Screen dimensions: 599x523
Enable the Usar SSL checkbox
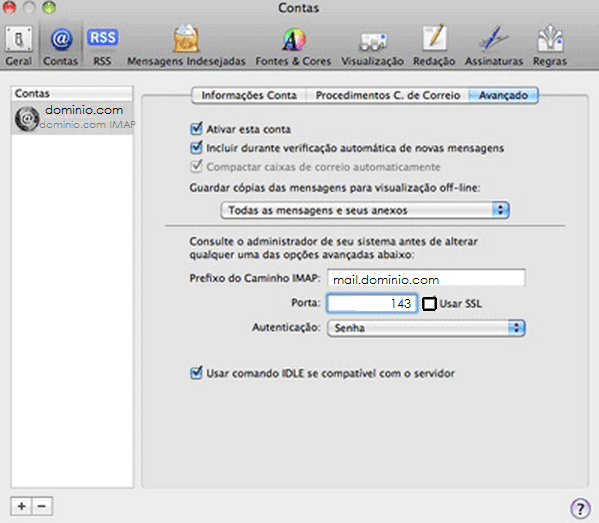tap(429, 304)
